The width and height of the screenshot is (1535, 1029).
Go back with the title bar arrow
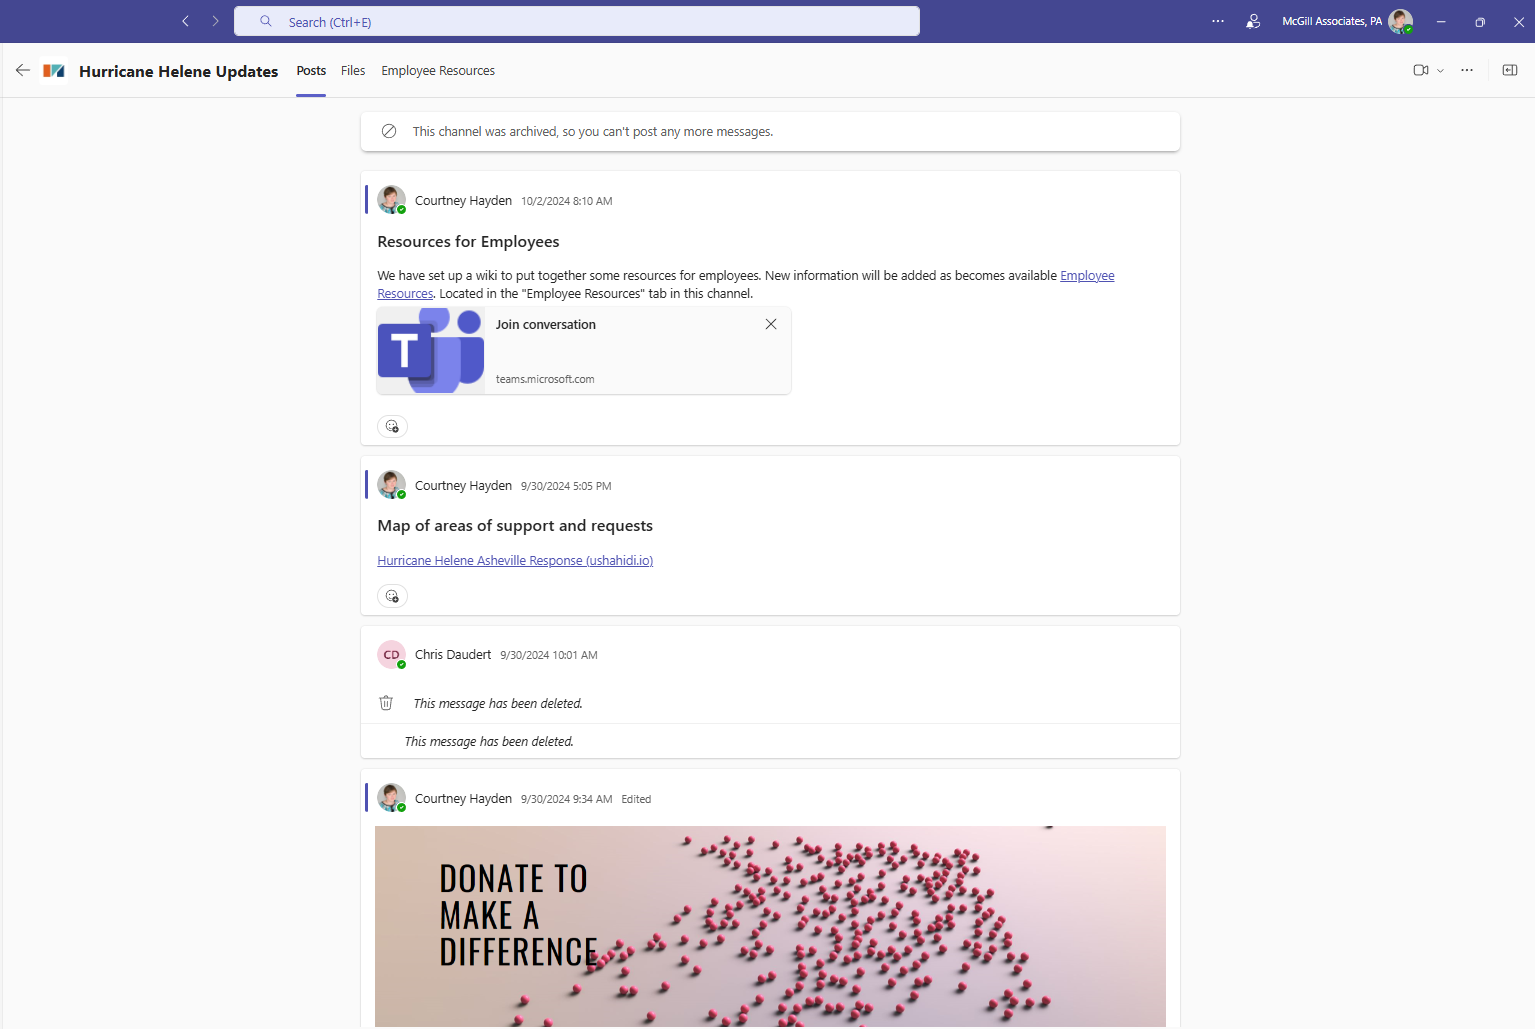click(x=185, y=21)
